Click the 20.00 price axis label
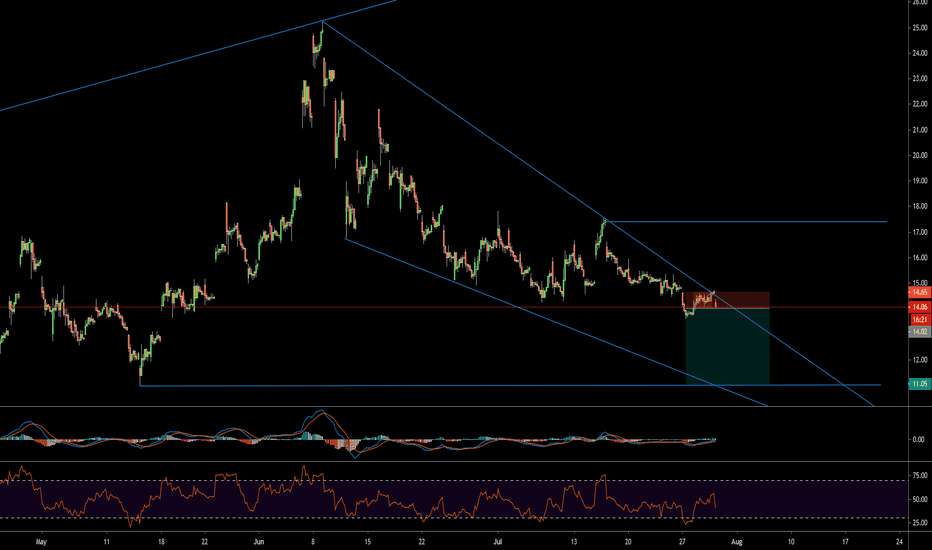The image size is (932, 550). [x=920, y=155]
